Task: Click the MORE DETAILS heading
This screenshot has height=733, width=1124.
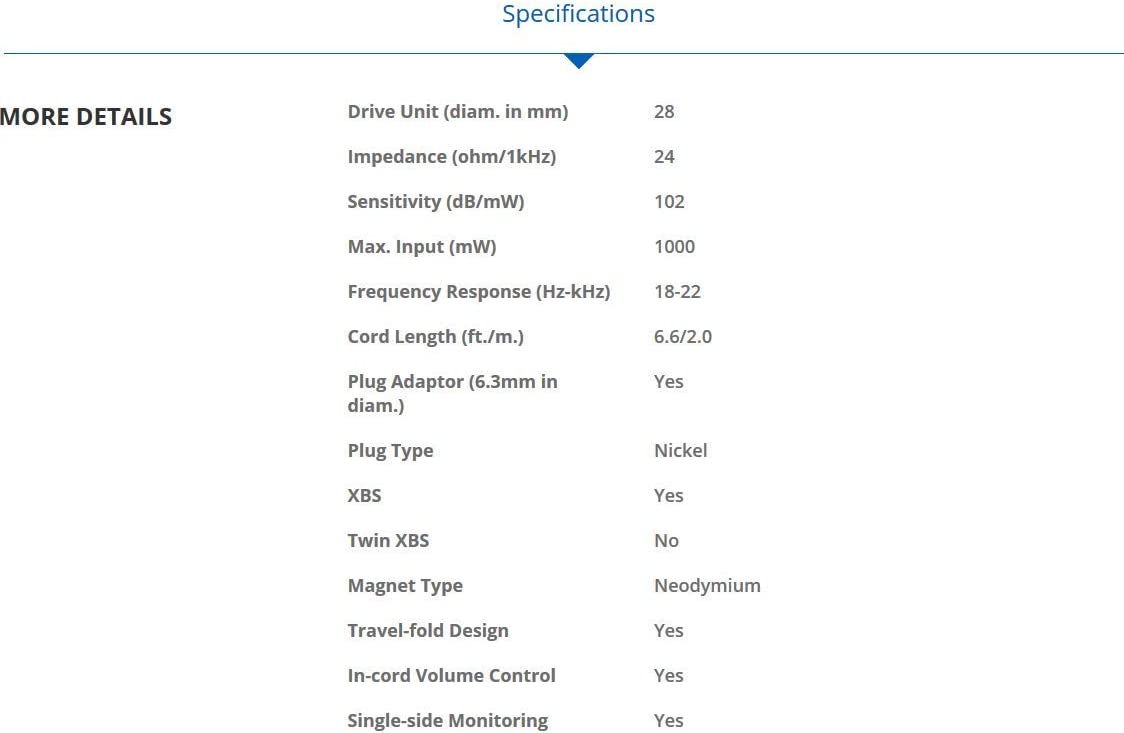Action: 86,117
